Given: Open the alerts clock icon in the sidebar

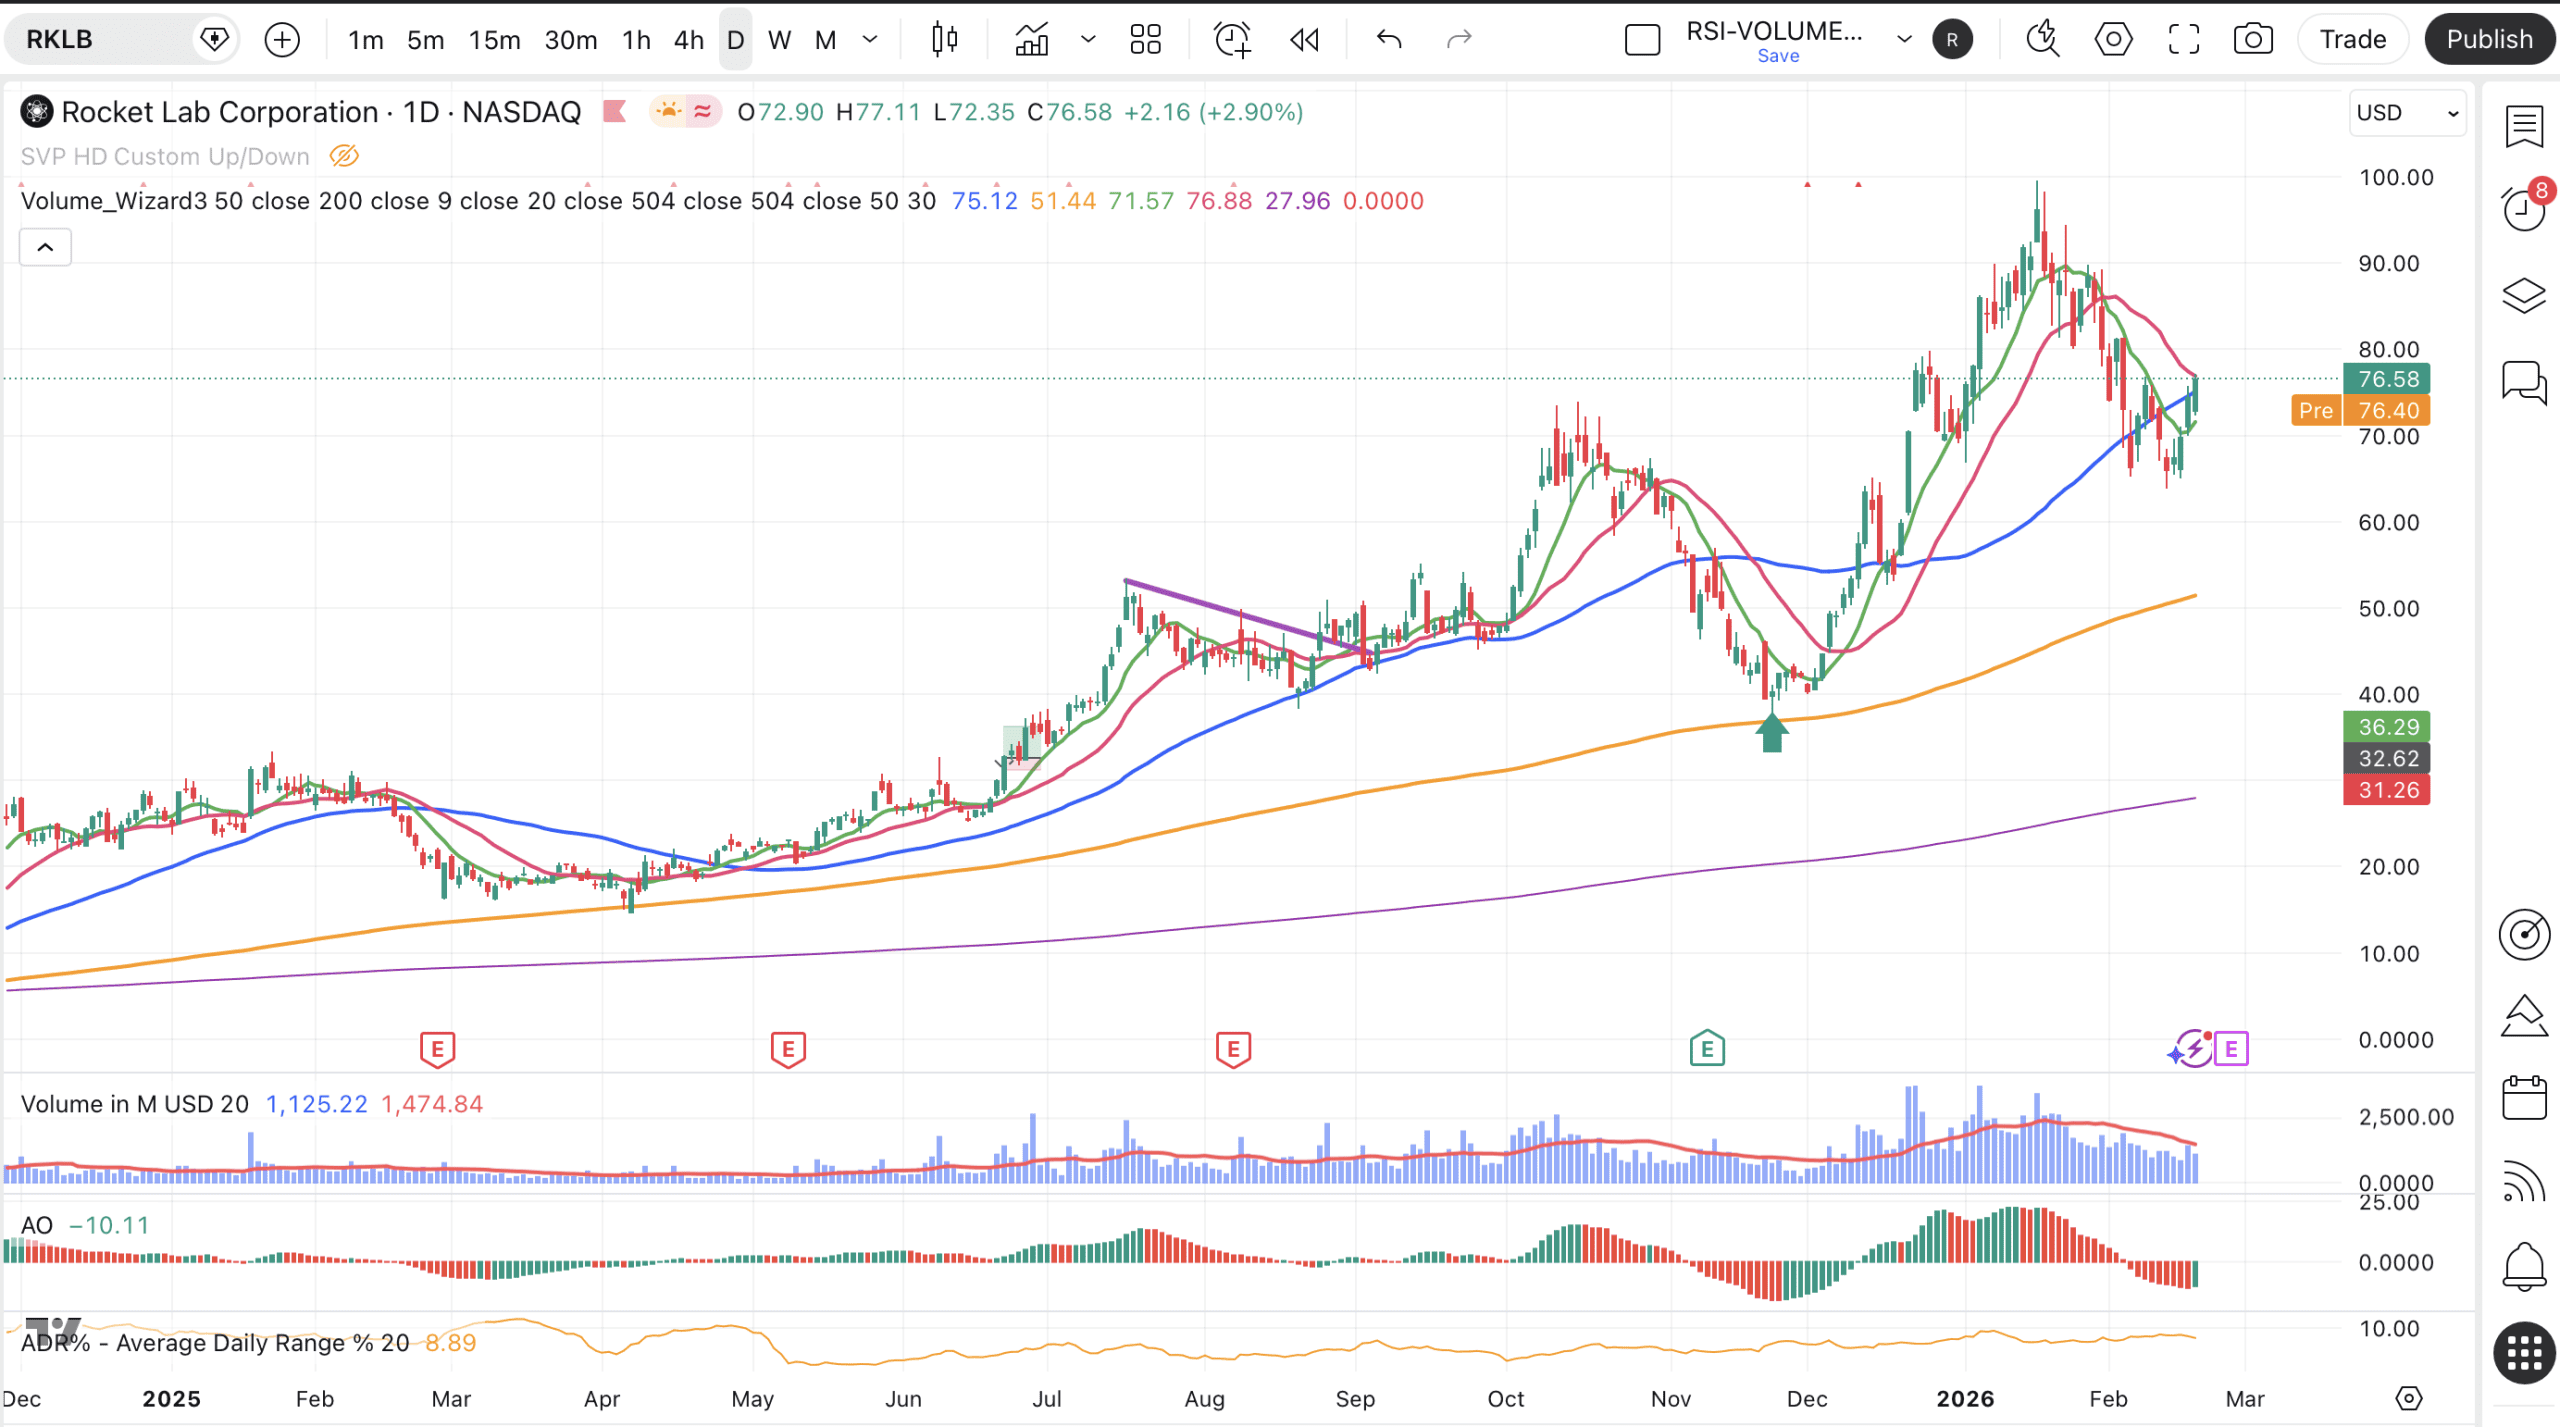Looking at the screenshot, I should click(2523, 209).
